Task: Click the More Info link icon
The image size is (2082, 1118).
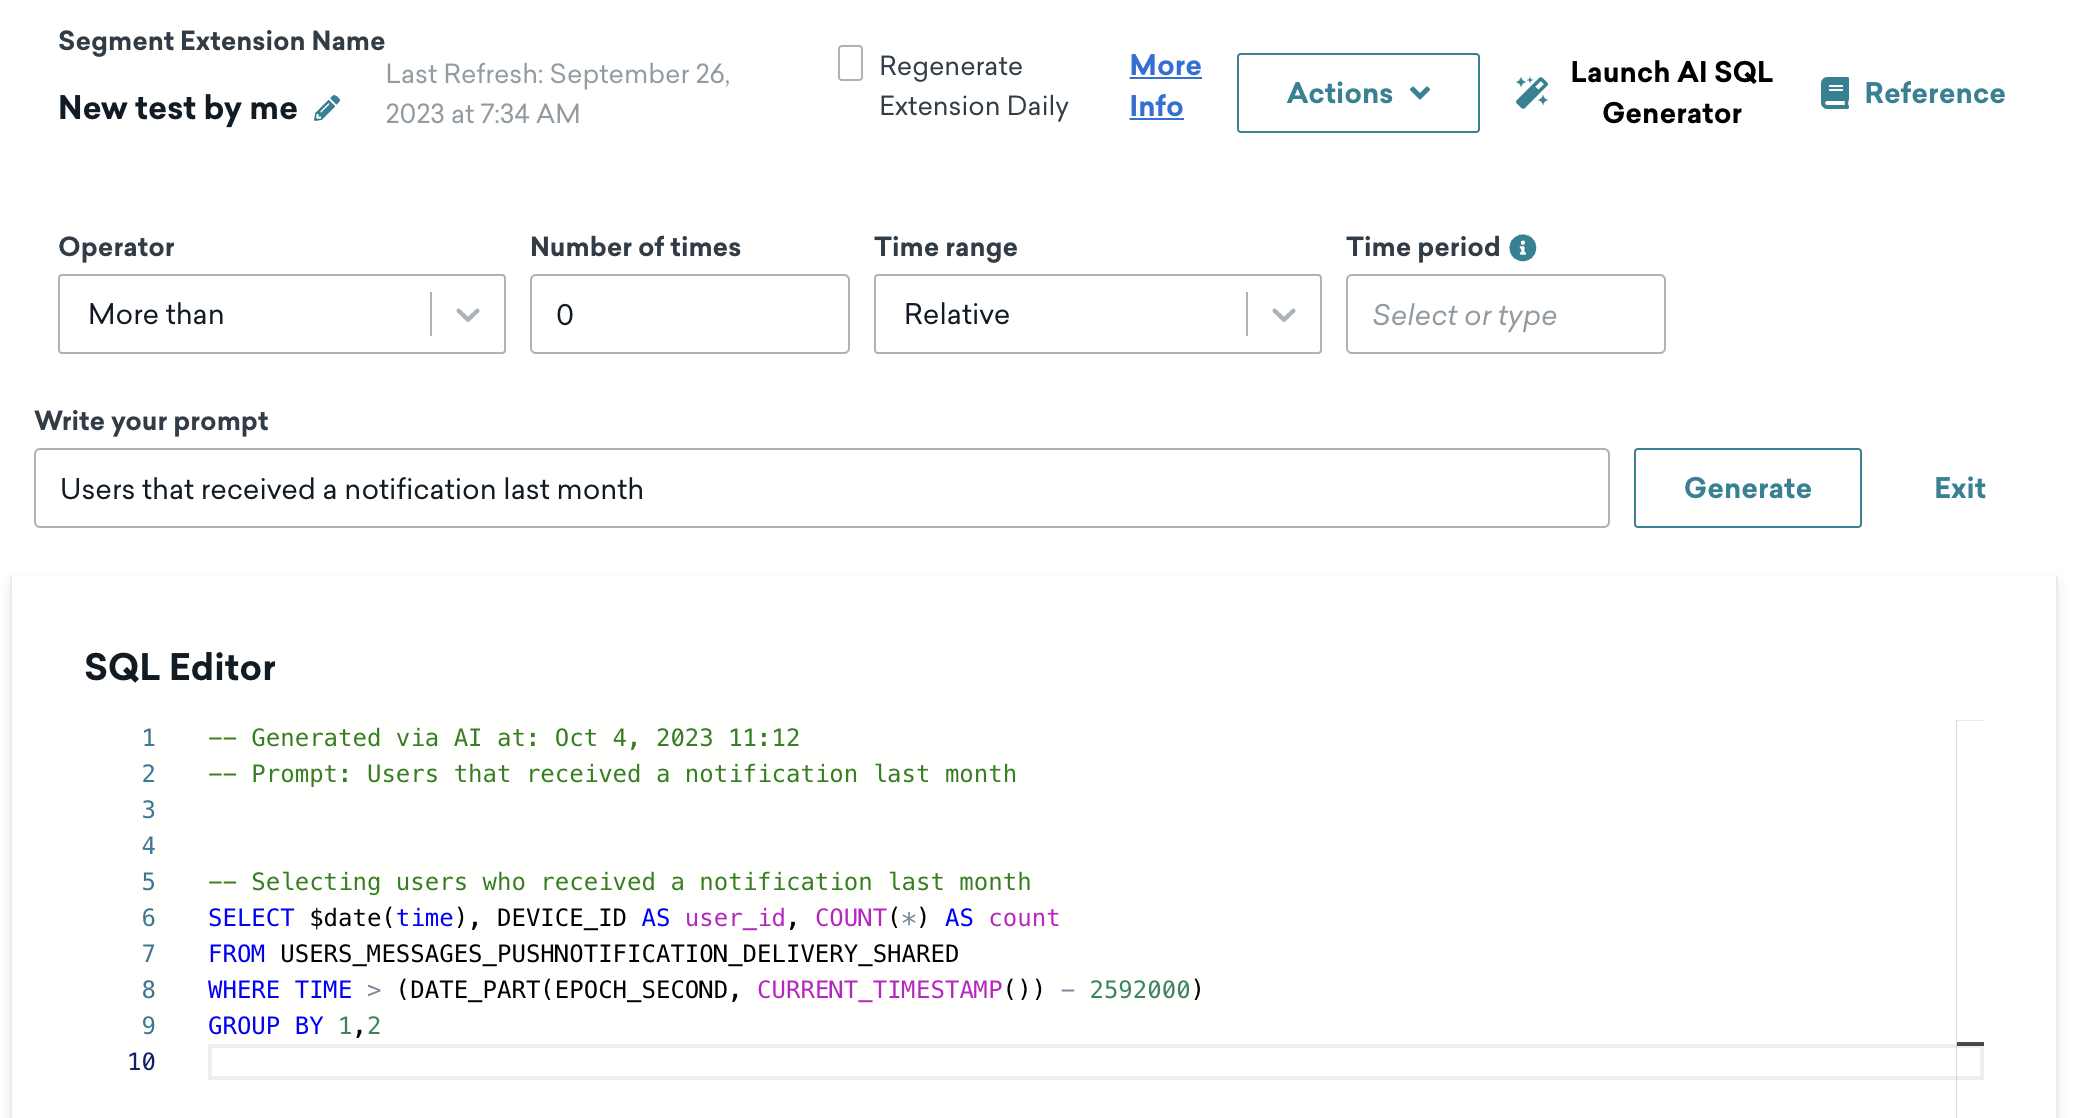Action: click(1164, 84)
